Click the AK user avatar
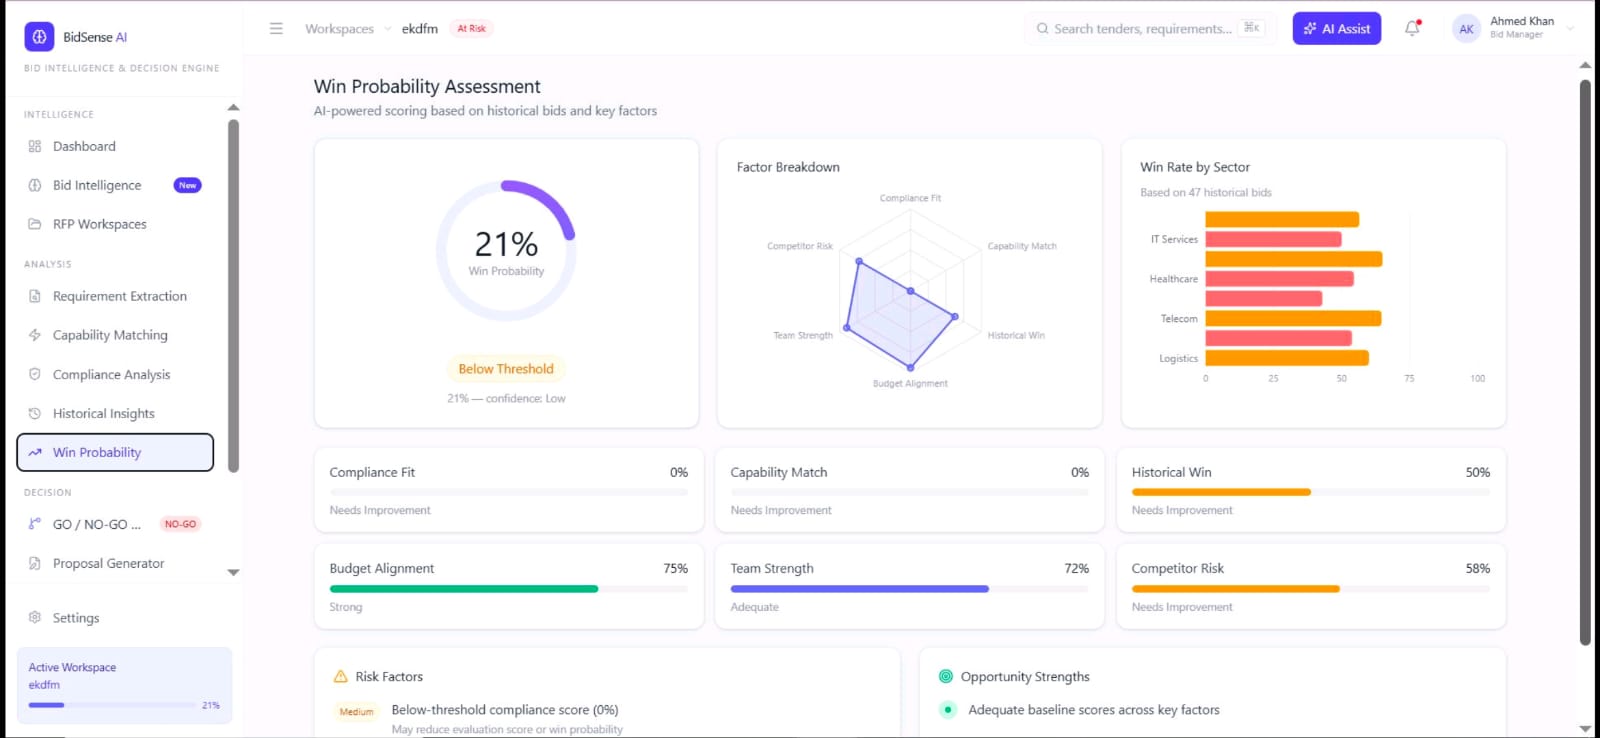This screenshot has width=1600, height=738. coord(1466,29)
